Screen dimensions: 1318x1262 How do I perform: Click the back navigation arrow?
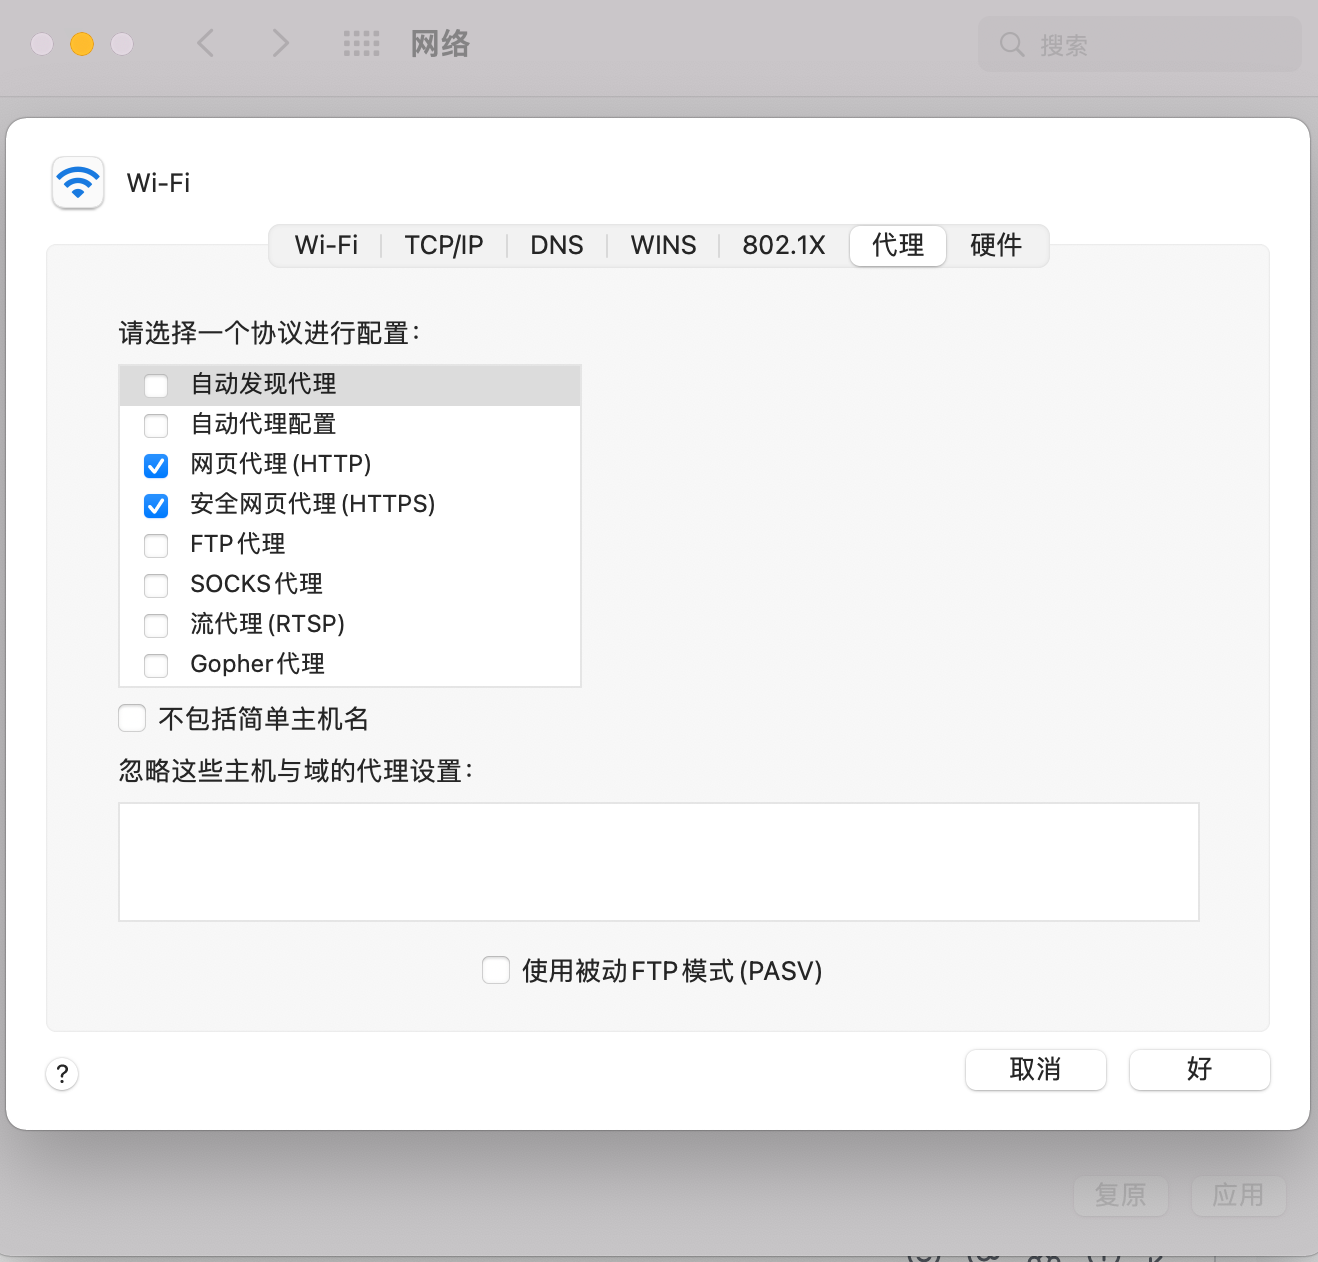tap(206, 43)
